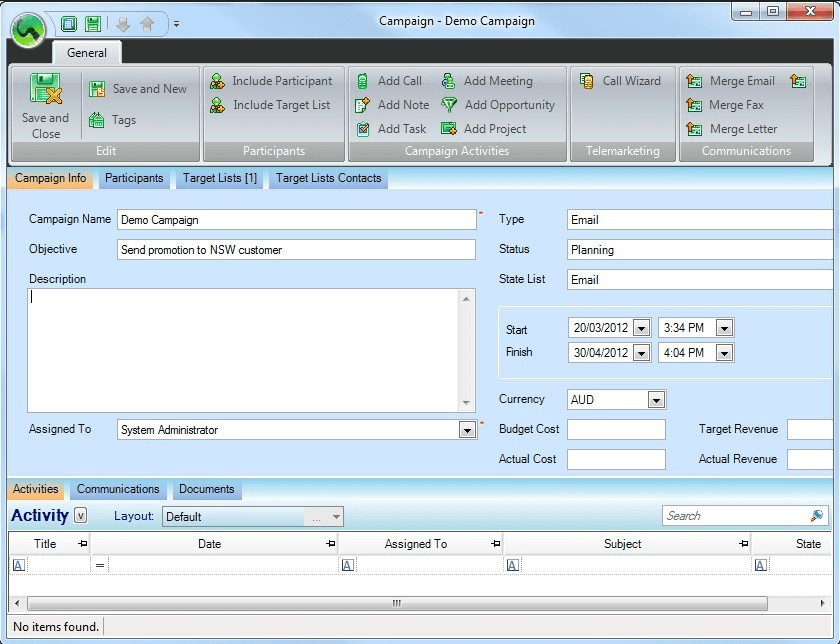Screen dimensions: 840x644
Task: Click the Add Meeting icon
Action: [x=448, y=81]
